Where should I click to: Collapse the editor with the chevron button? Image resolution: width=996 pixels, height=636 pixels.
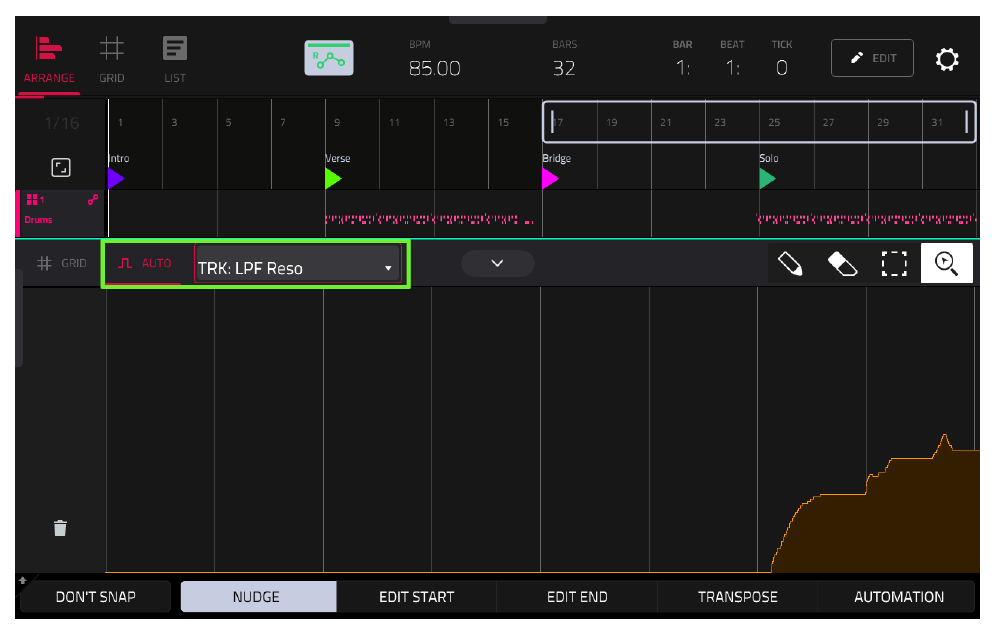[497, 263]
